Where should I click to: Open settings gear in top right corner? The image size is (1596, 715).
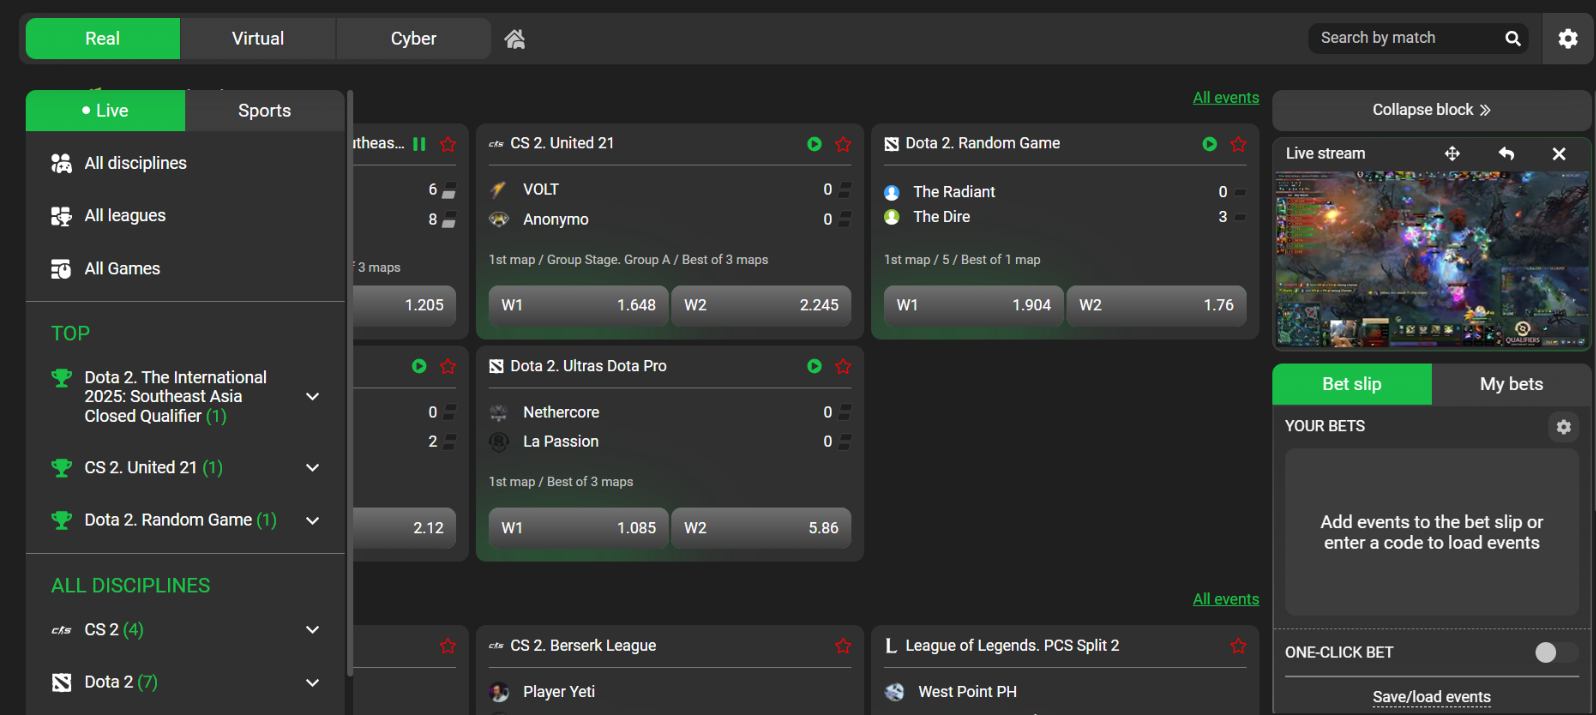(x=1567, y=39)
